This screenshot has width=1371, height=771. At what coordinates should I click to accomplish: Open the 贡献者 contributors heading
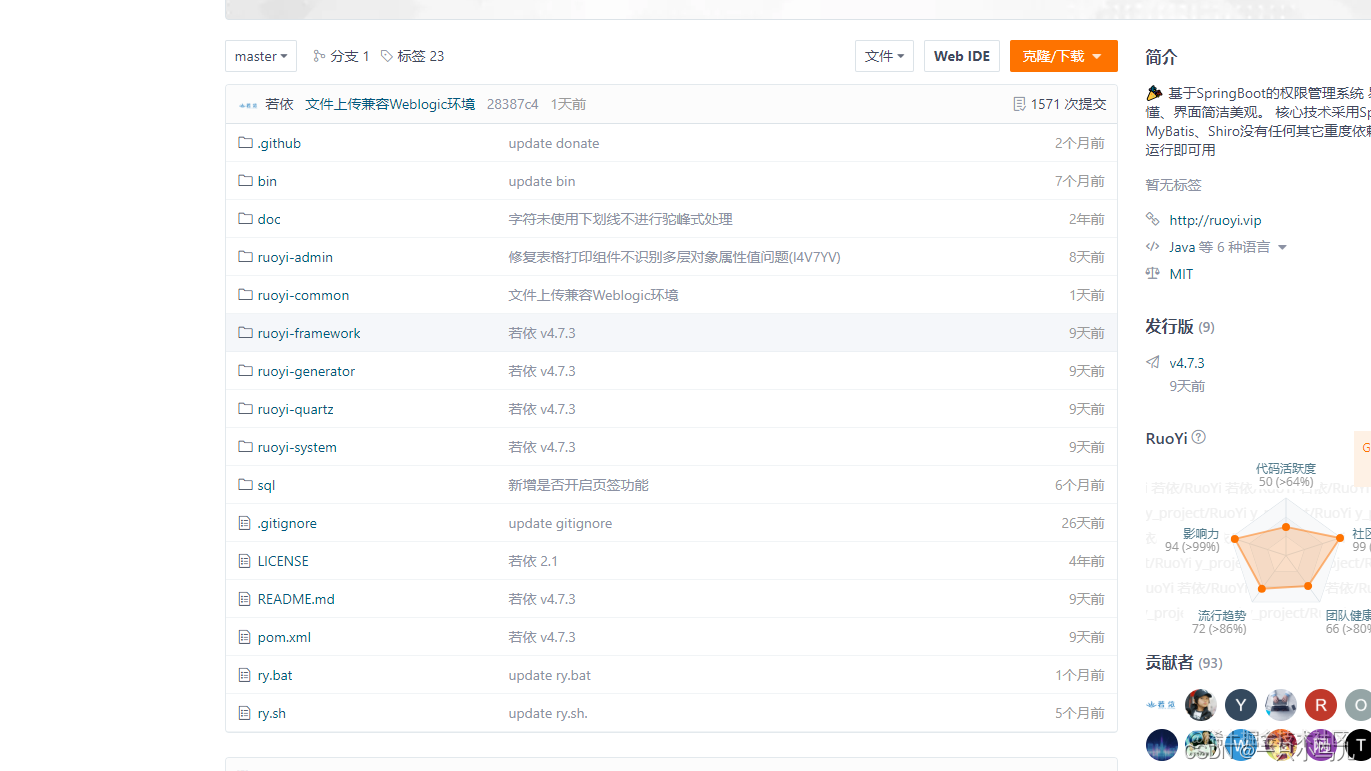click(x=1169, y=663)
